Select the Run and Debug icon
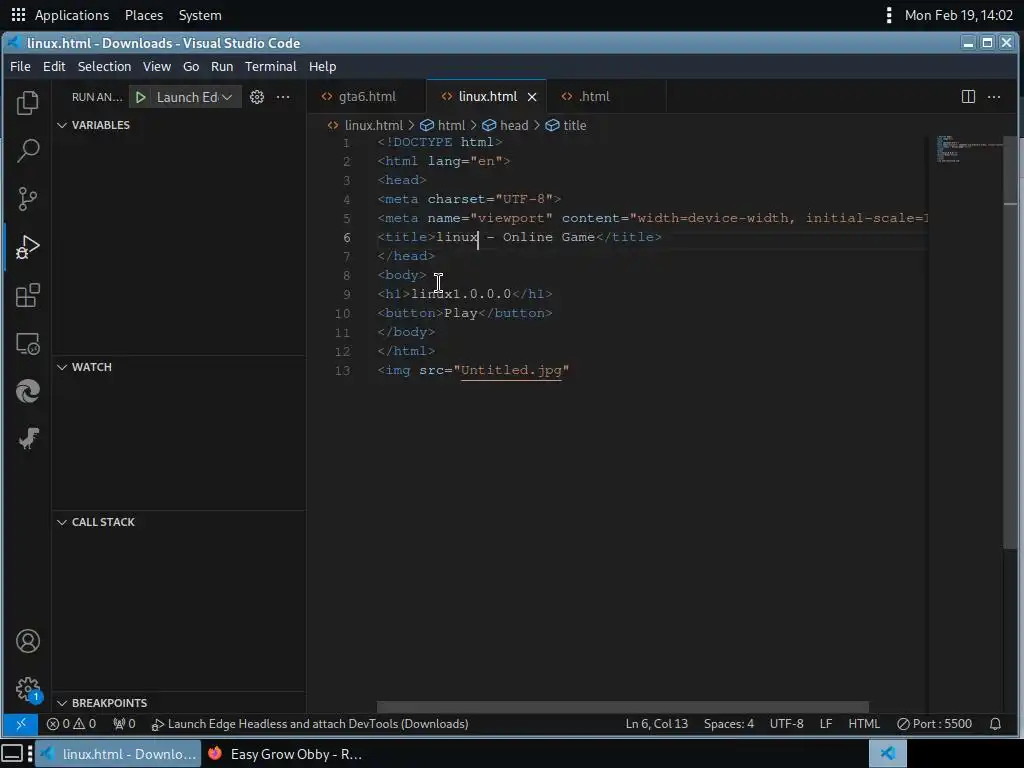 27,247
